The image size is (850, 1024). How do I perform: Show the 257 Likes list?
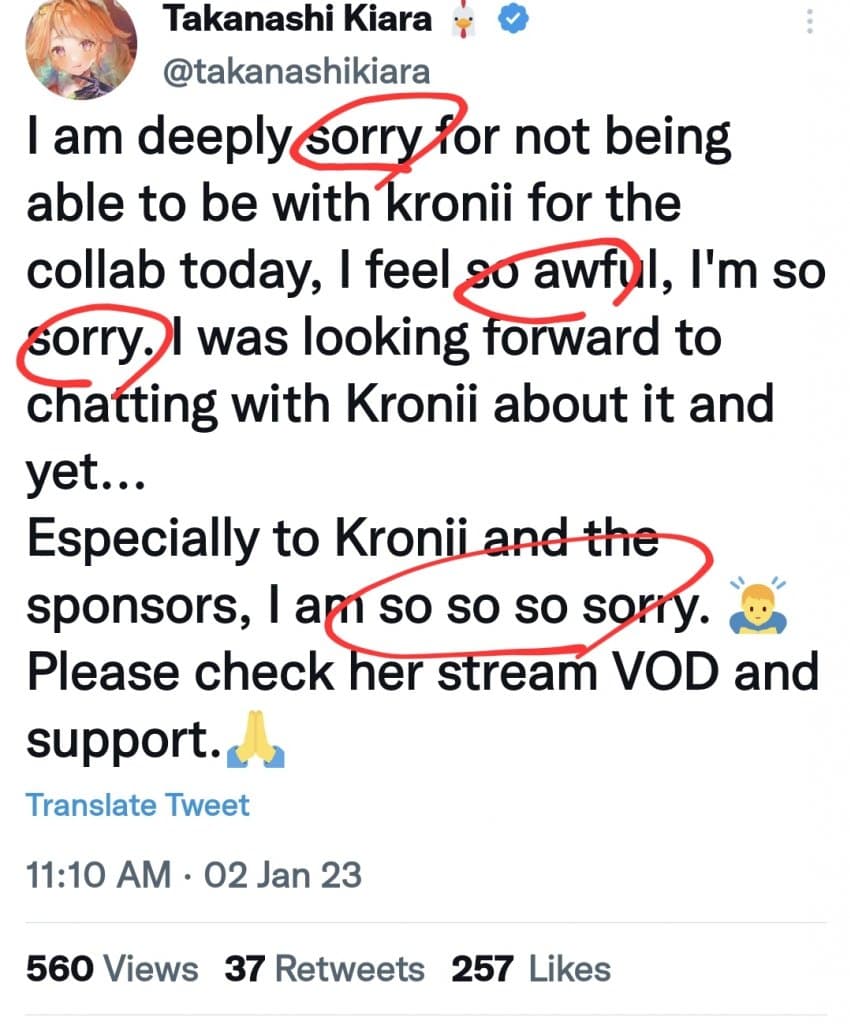[x=530, y=968]
